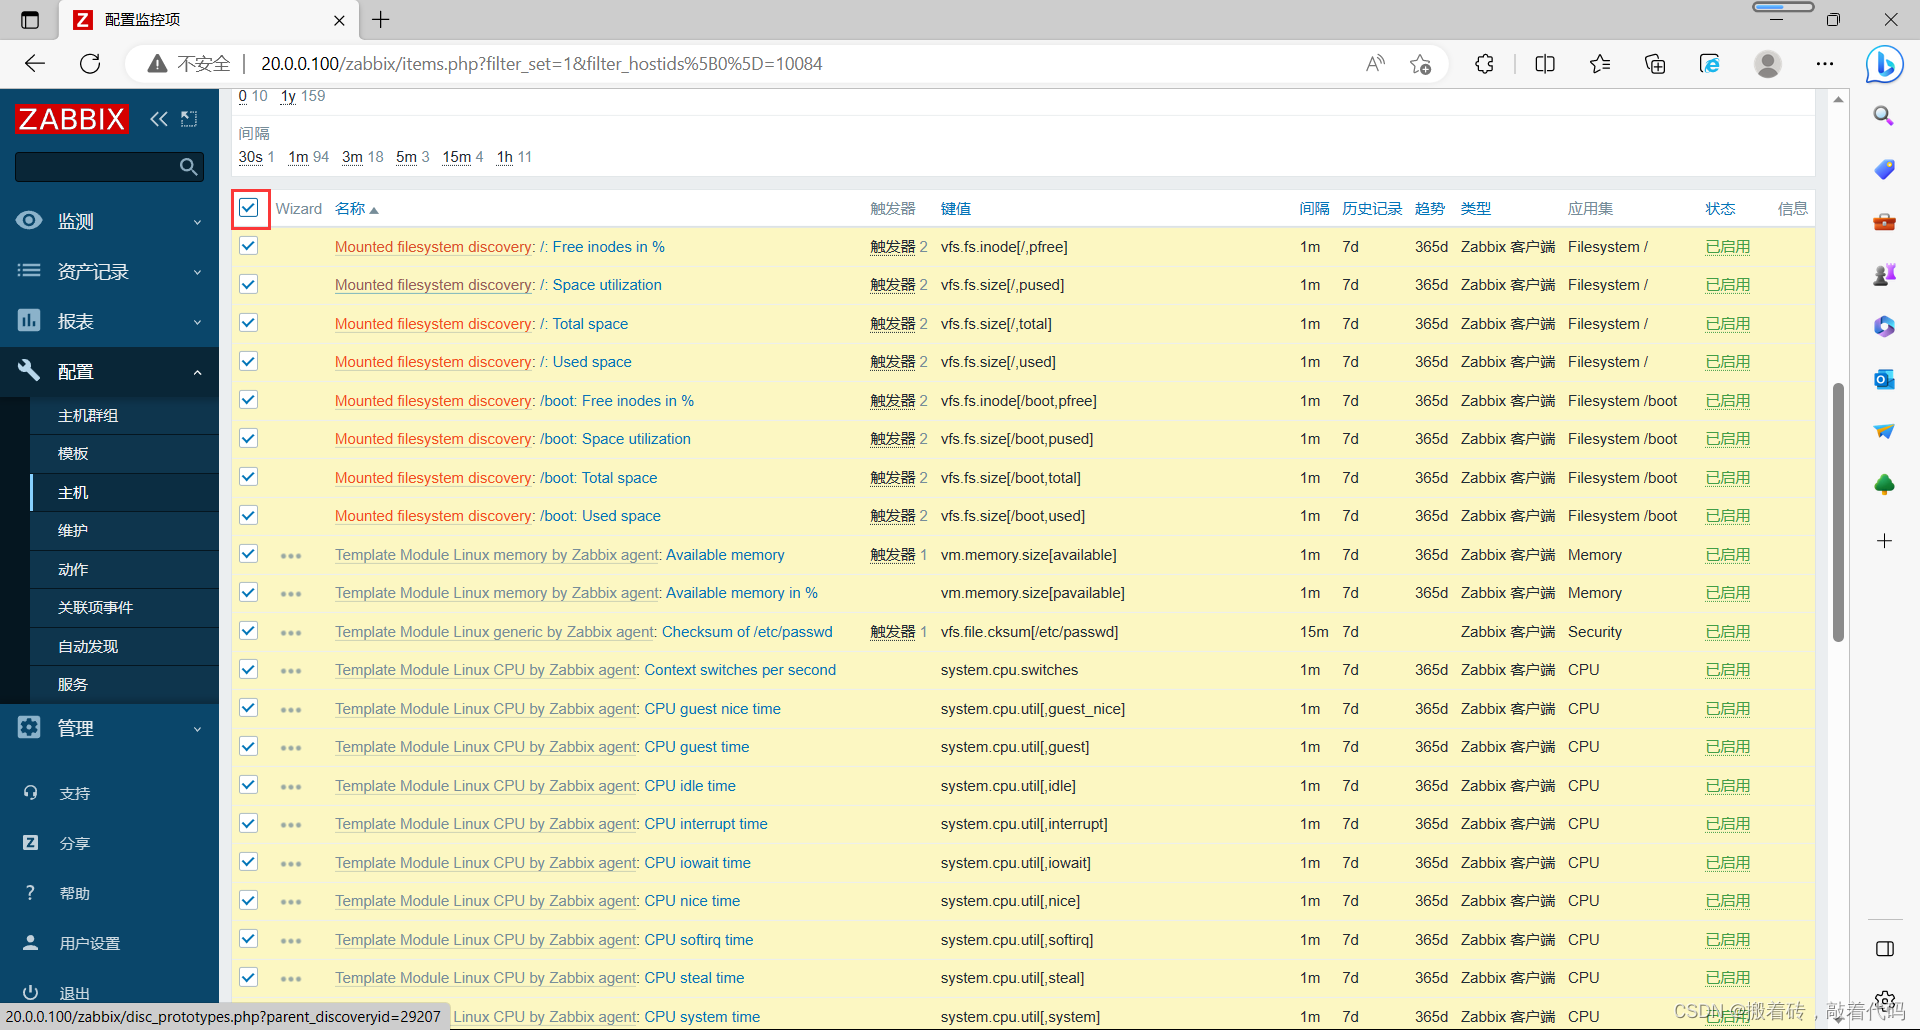Open the /: Used space item link
Viewport: 1920px width, 1030px height.
592,362
